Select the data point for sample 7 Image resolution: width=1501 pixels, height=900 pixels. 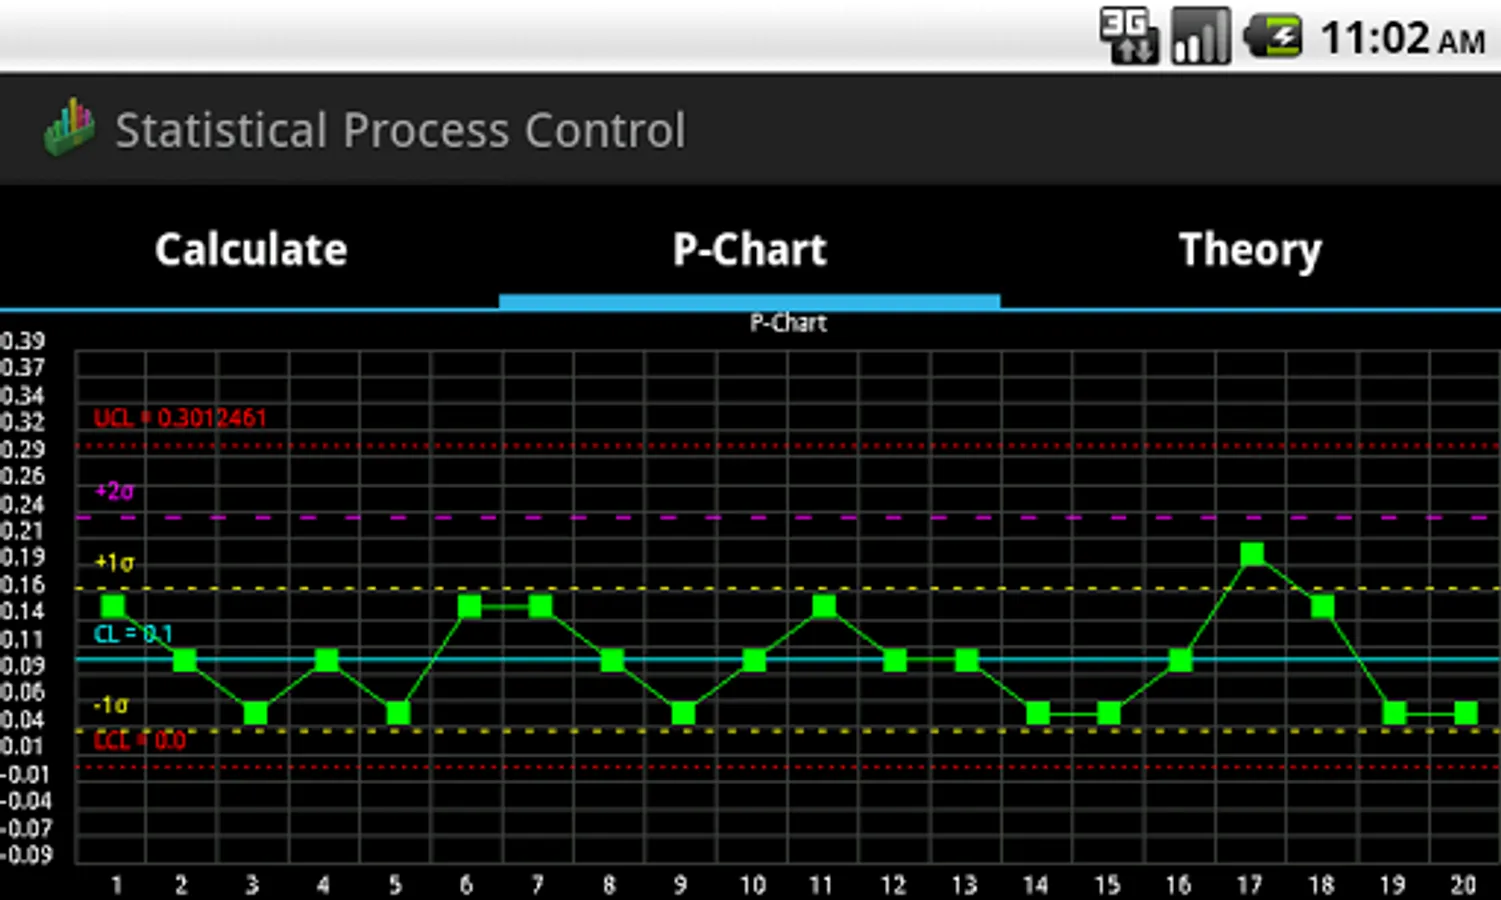[x=540, y=606]
